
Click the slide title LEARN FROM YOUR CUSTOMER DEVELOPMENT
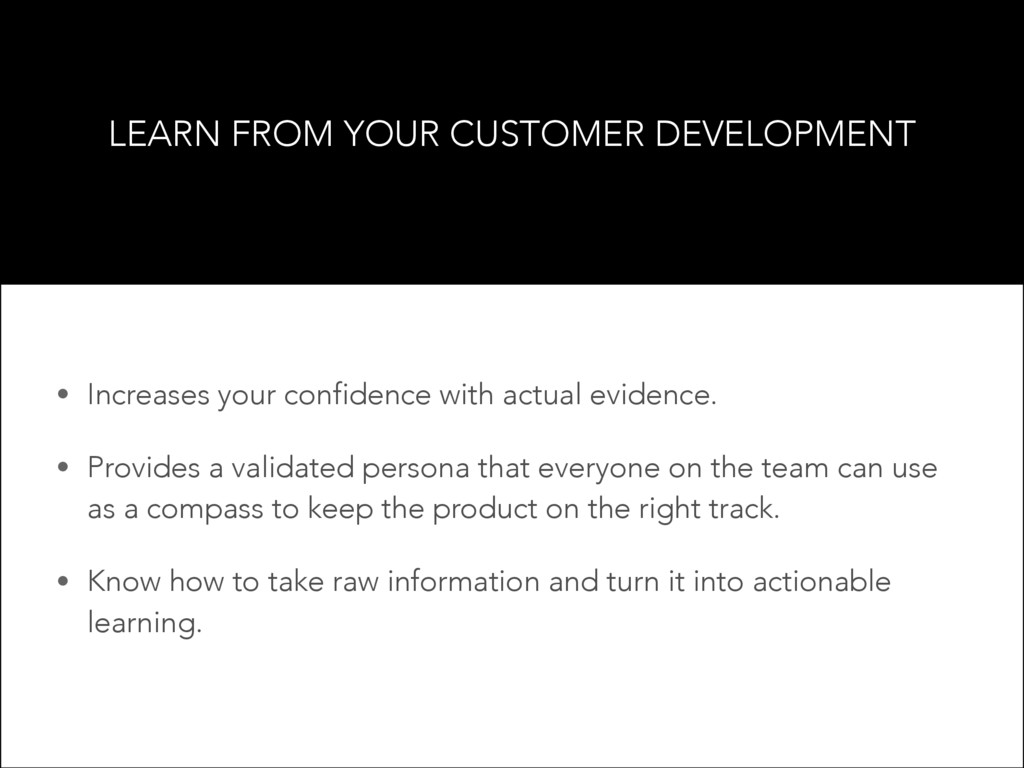click(512, 133)
